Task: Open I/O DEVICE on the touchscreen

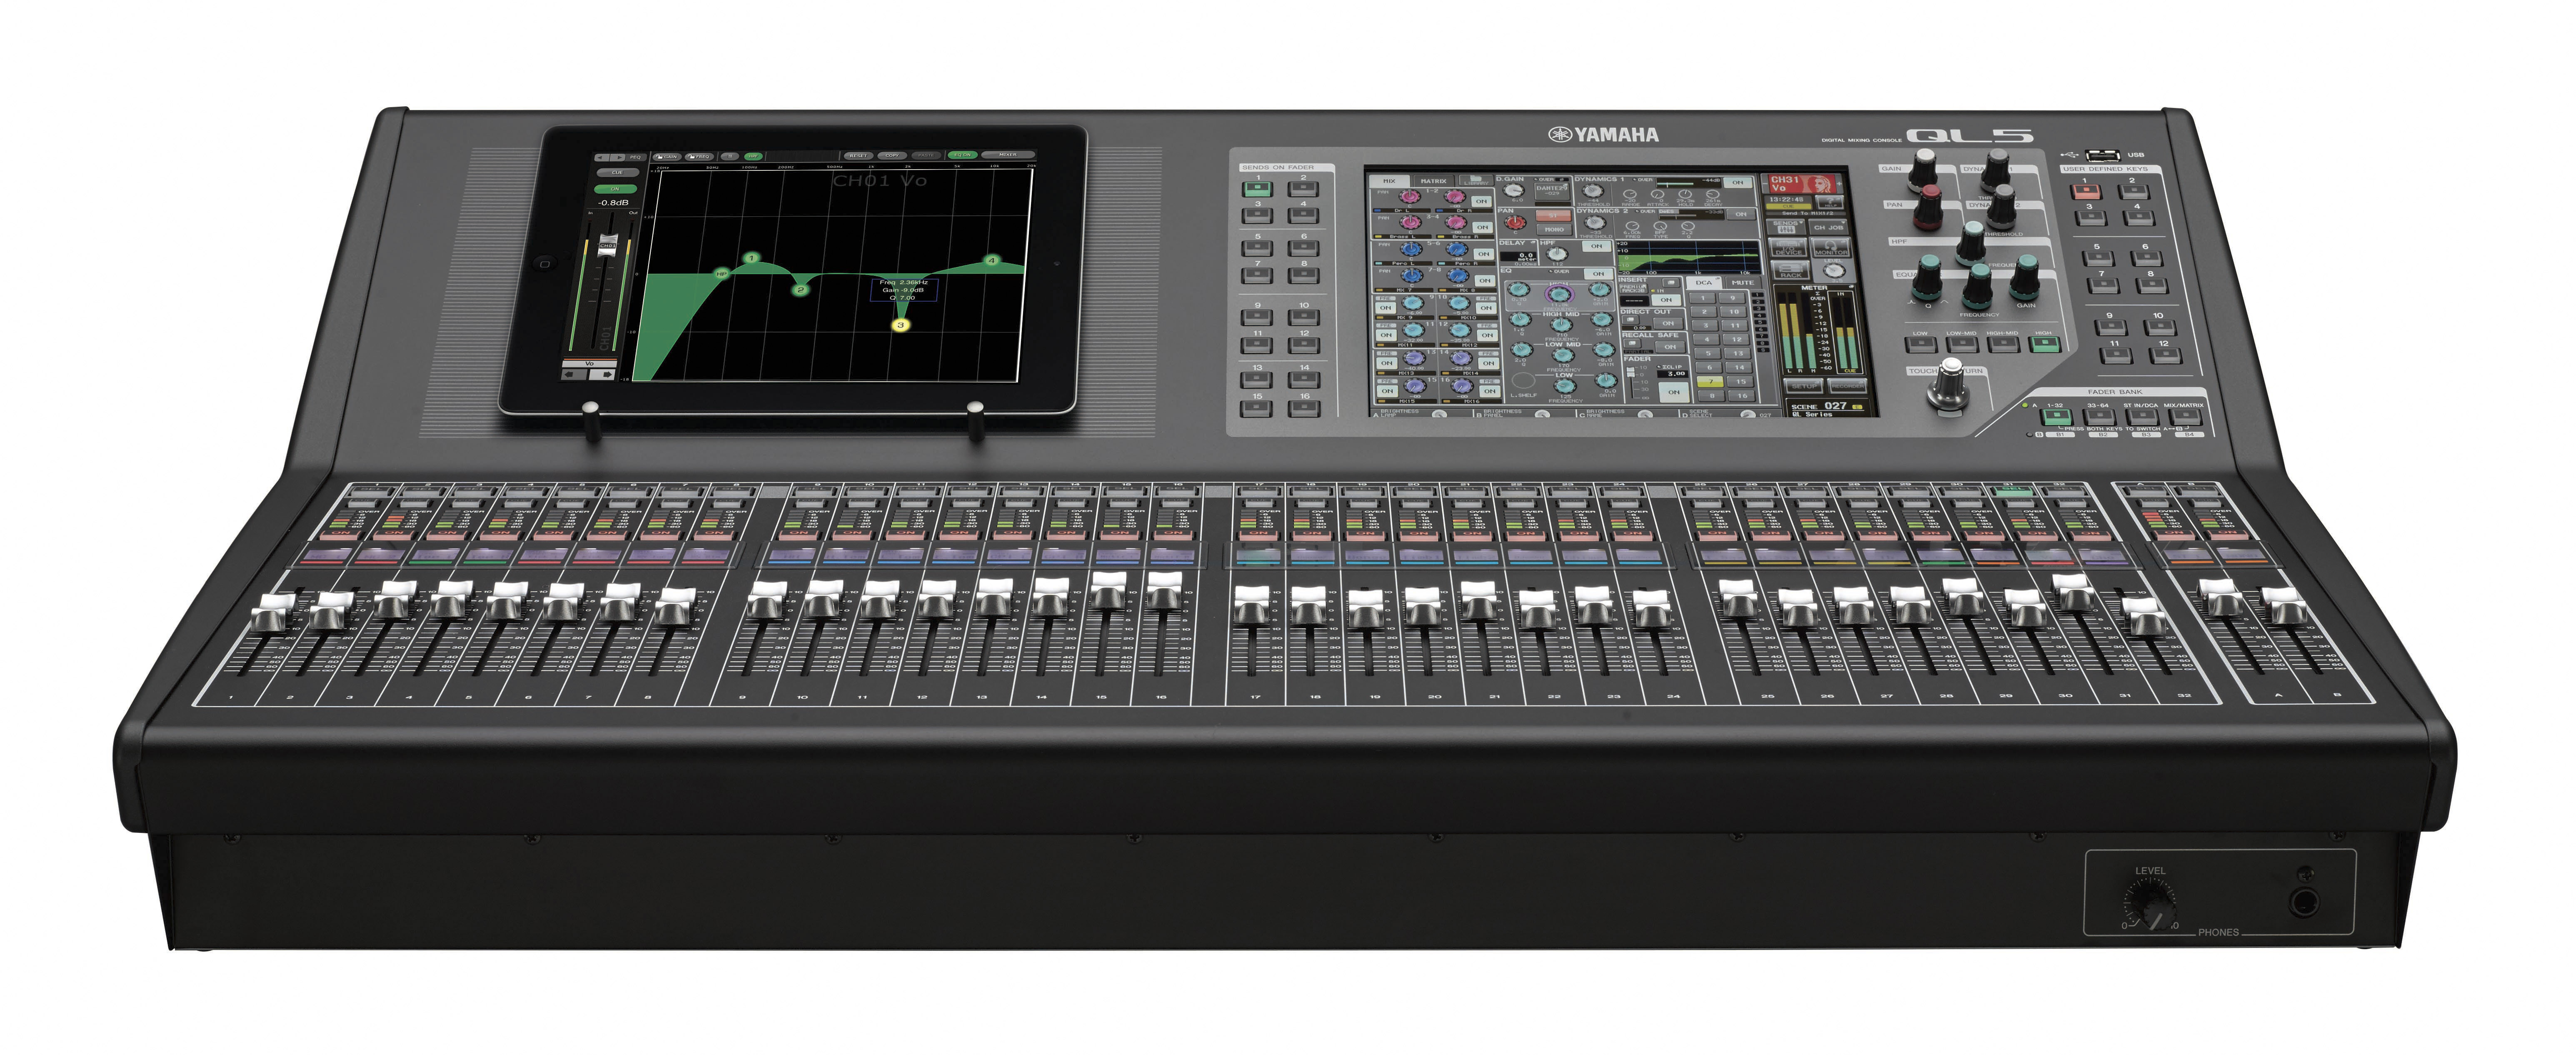Action: coord(1788,247)
